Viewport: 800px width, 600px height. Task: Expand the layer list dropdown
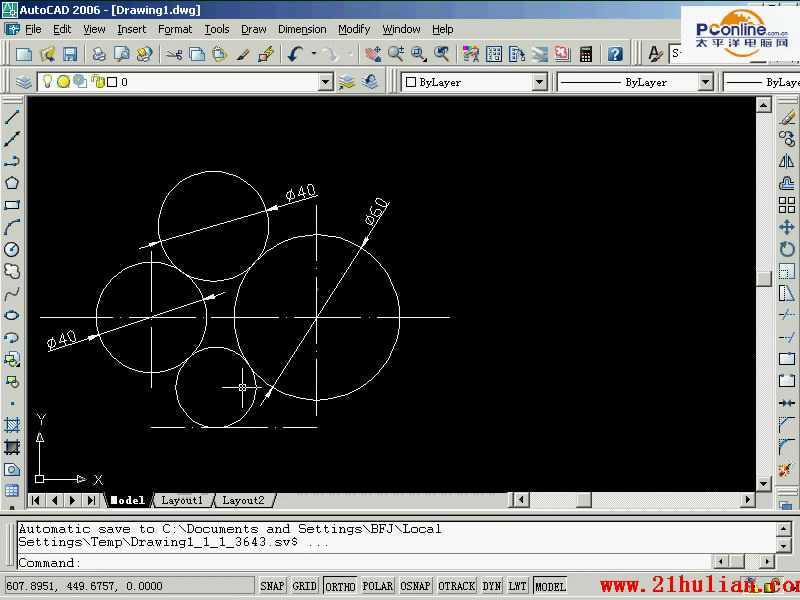point(325,82)
